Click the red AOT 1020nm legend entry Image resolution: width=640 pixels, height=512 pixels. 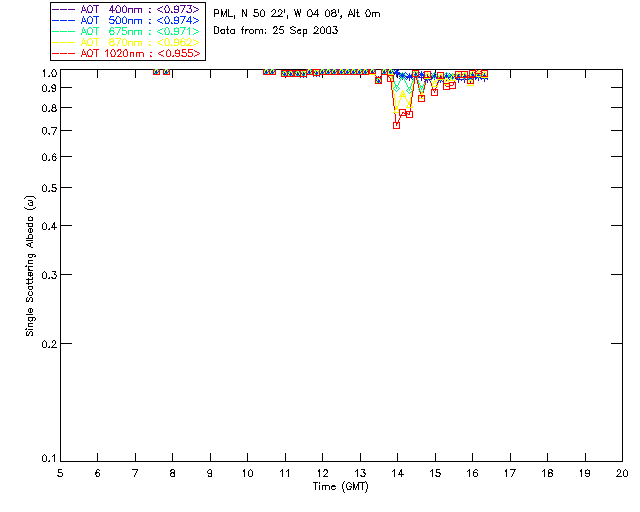click(127, 53)
